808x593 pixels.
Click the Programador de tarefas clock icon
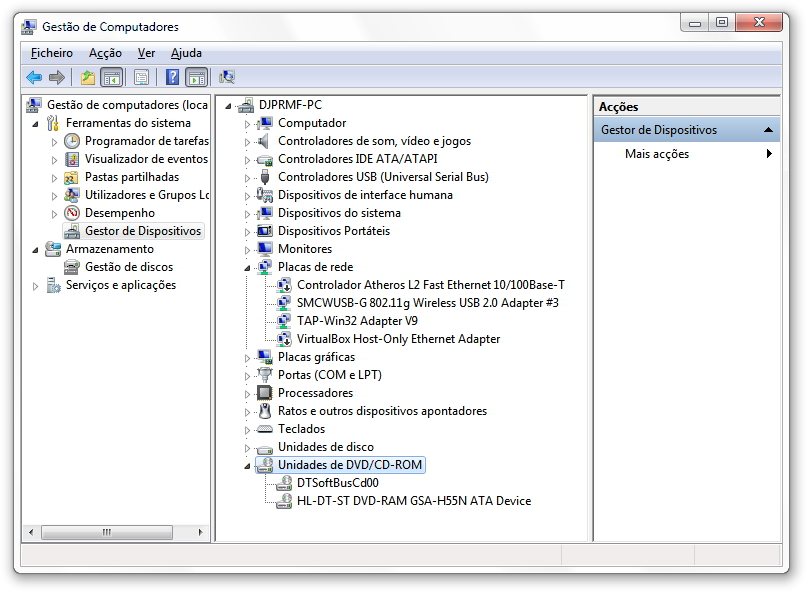(72, 141)
